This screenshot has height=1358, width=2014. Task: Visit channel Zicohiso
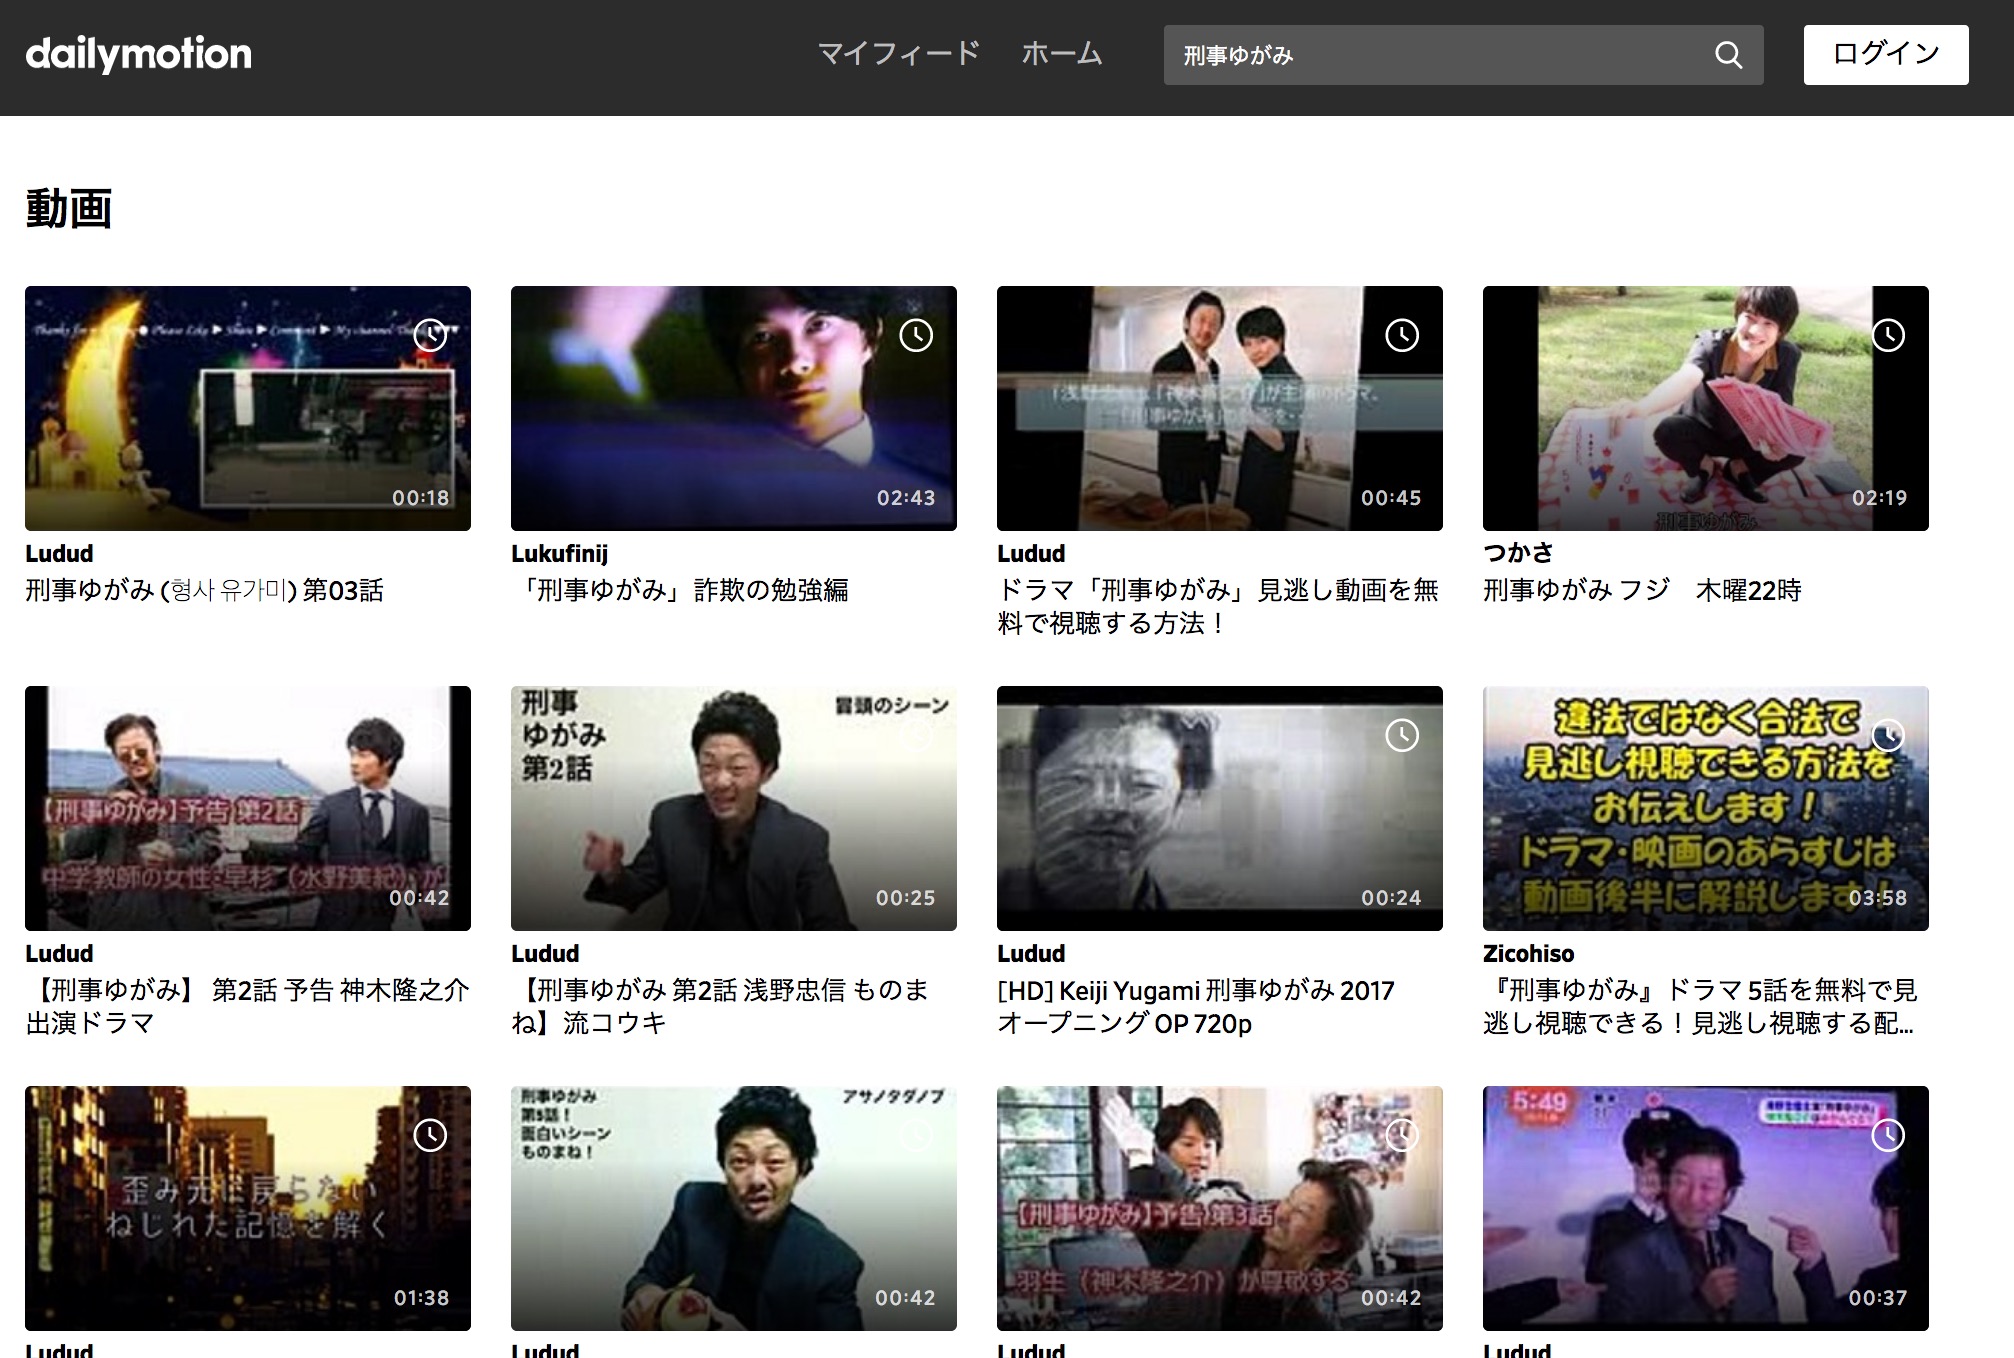(1528, 953)
